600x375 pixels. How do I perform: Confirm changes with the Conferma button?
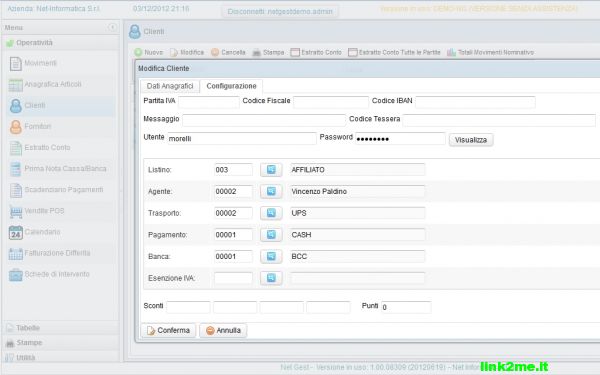click(168, 330)
